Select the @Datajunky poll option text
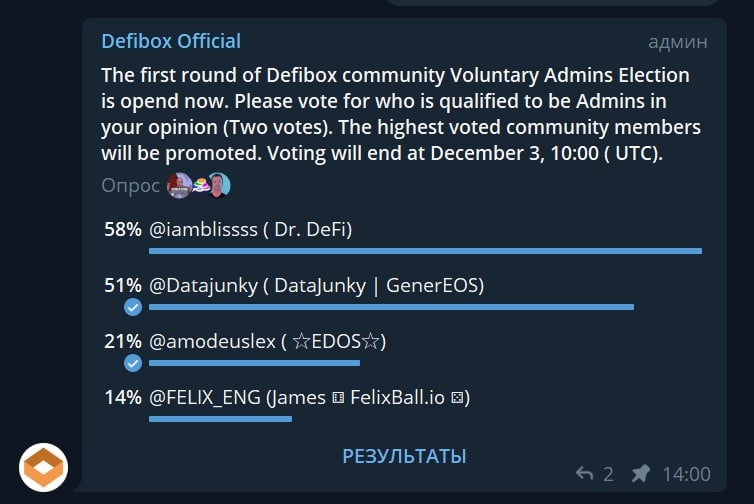This screenshot has width=754, height=504. coord(316,286)
